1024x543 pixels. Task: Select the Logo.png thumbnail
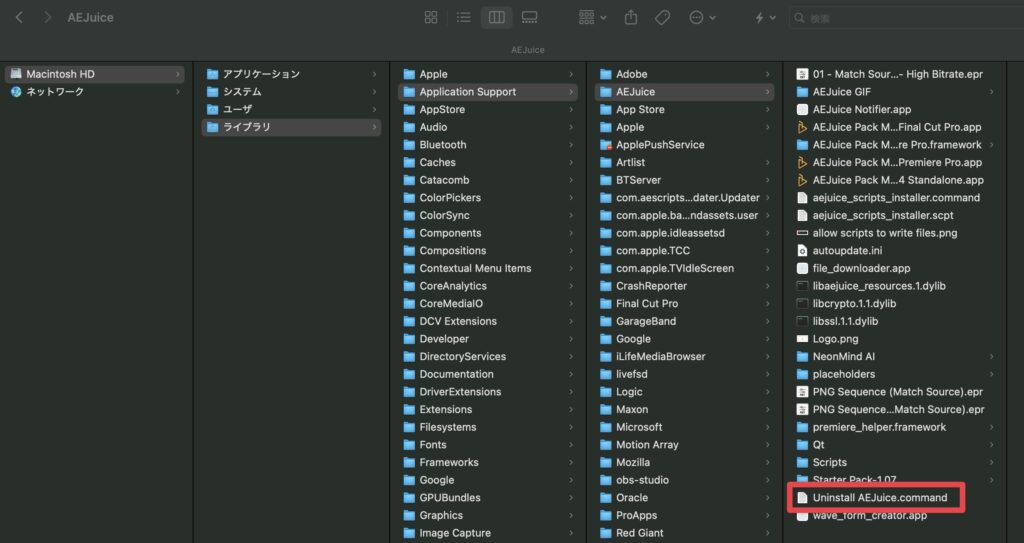point(803,338)
